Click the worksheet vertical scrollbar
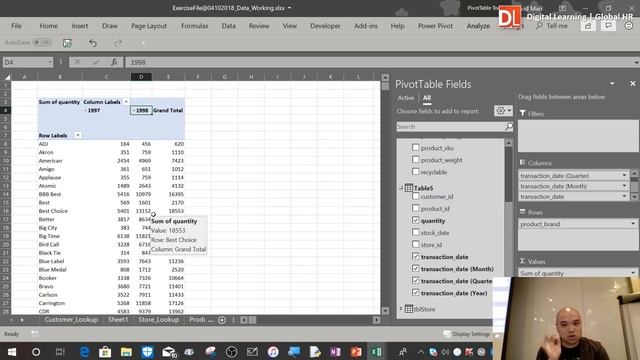Viewport: 640px width, 360px height. coord(385,194)
